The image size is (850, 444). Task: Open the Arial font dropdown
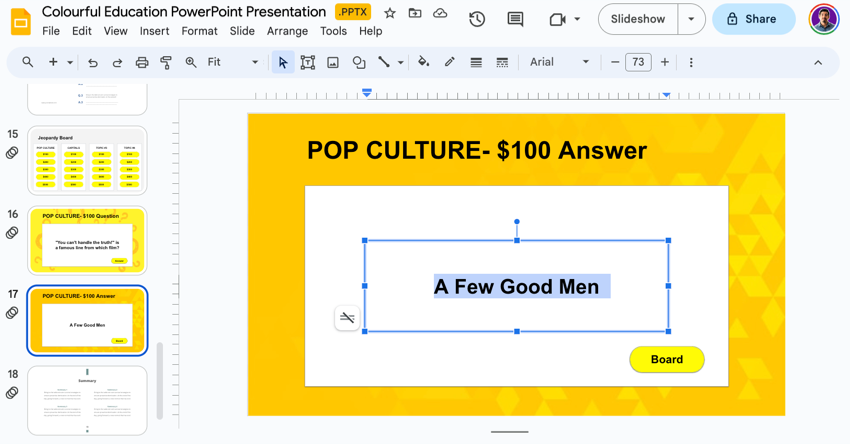559,62
